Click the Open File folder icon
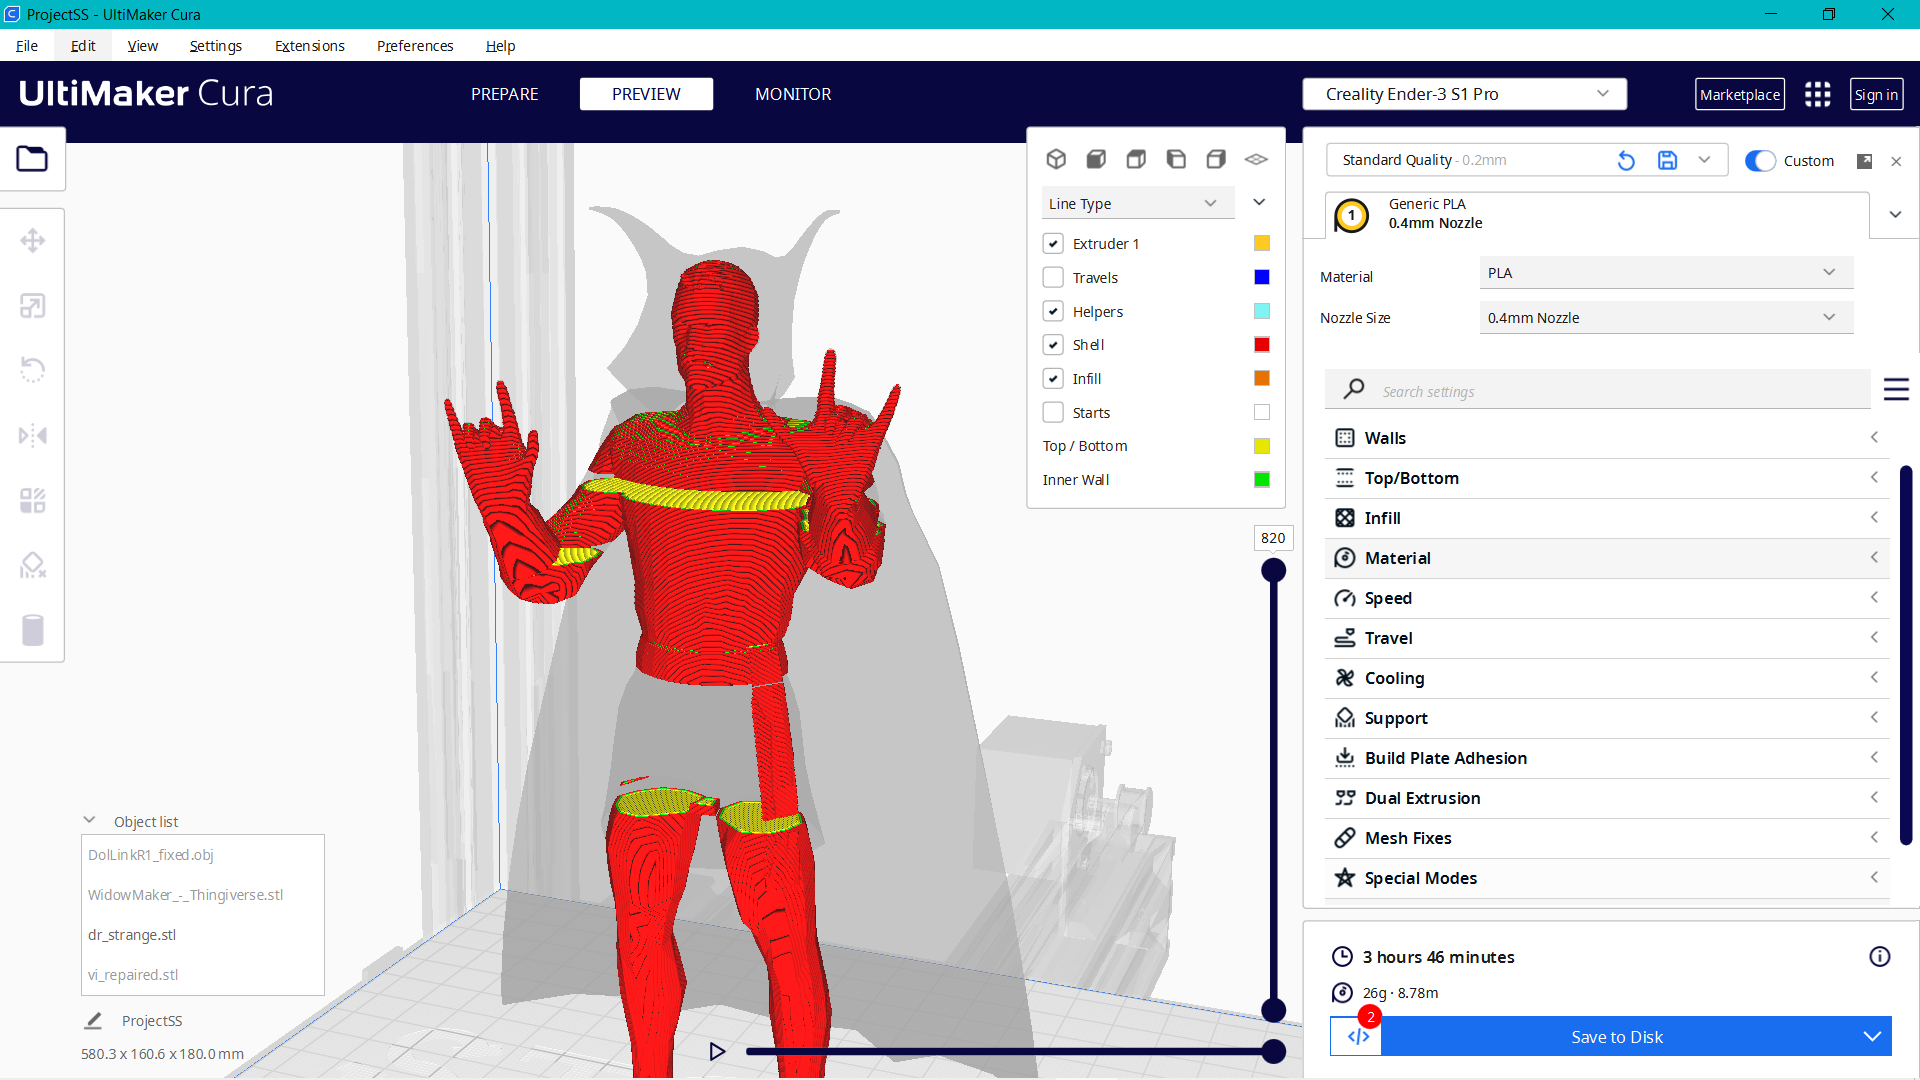 (x=32, y=159)
